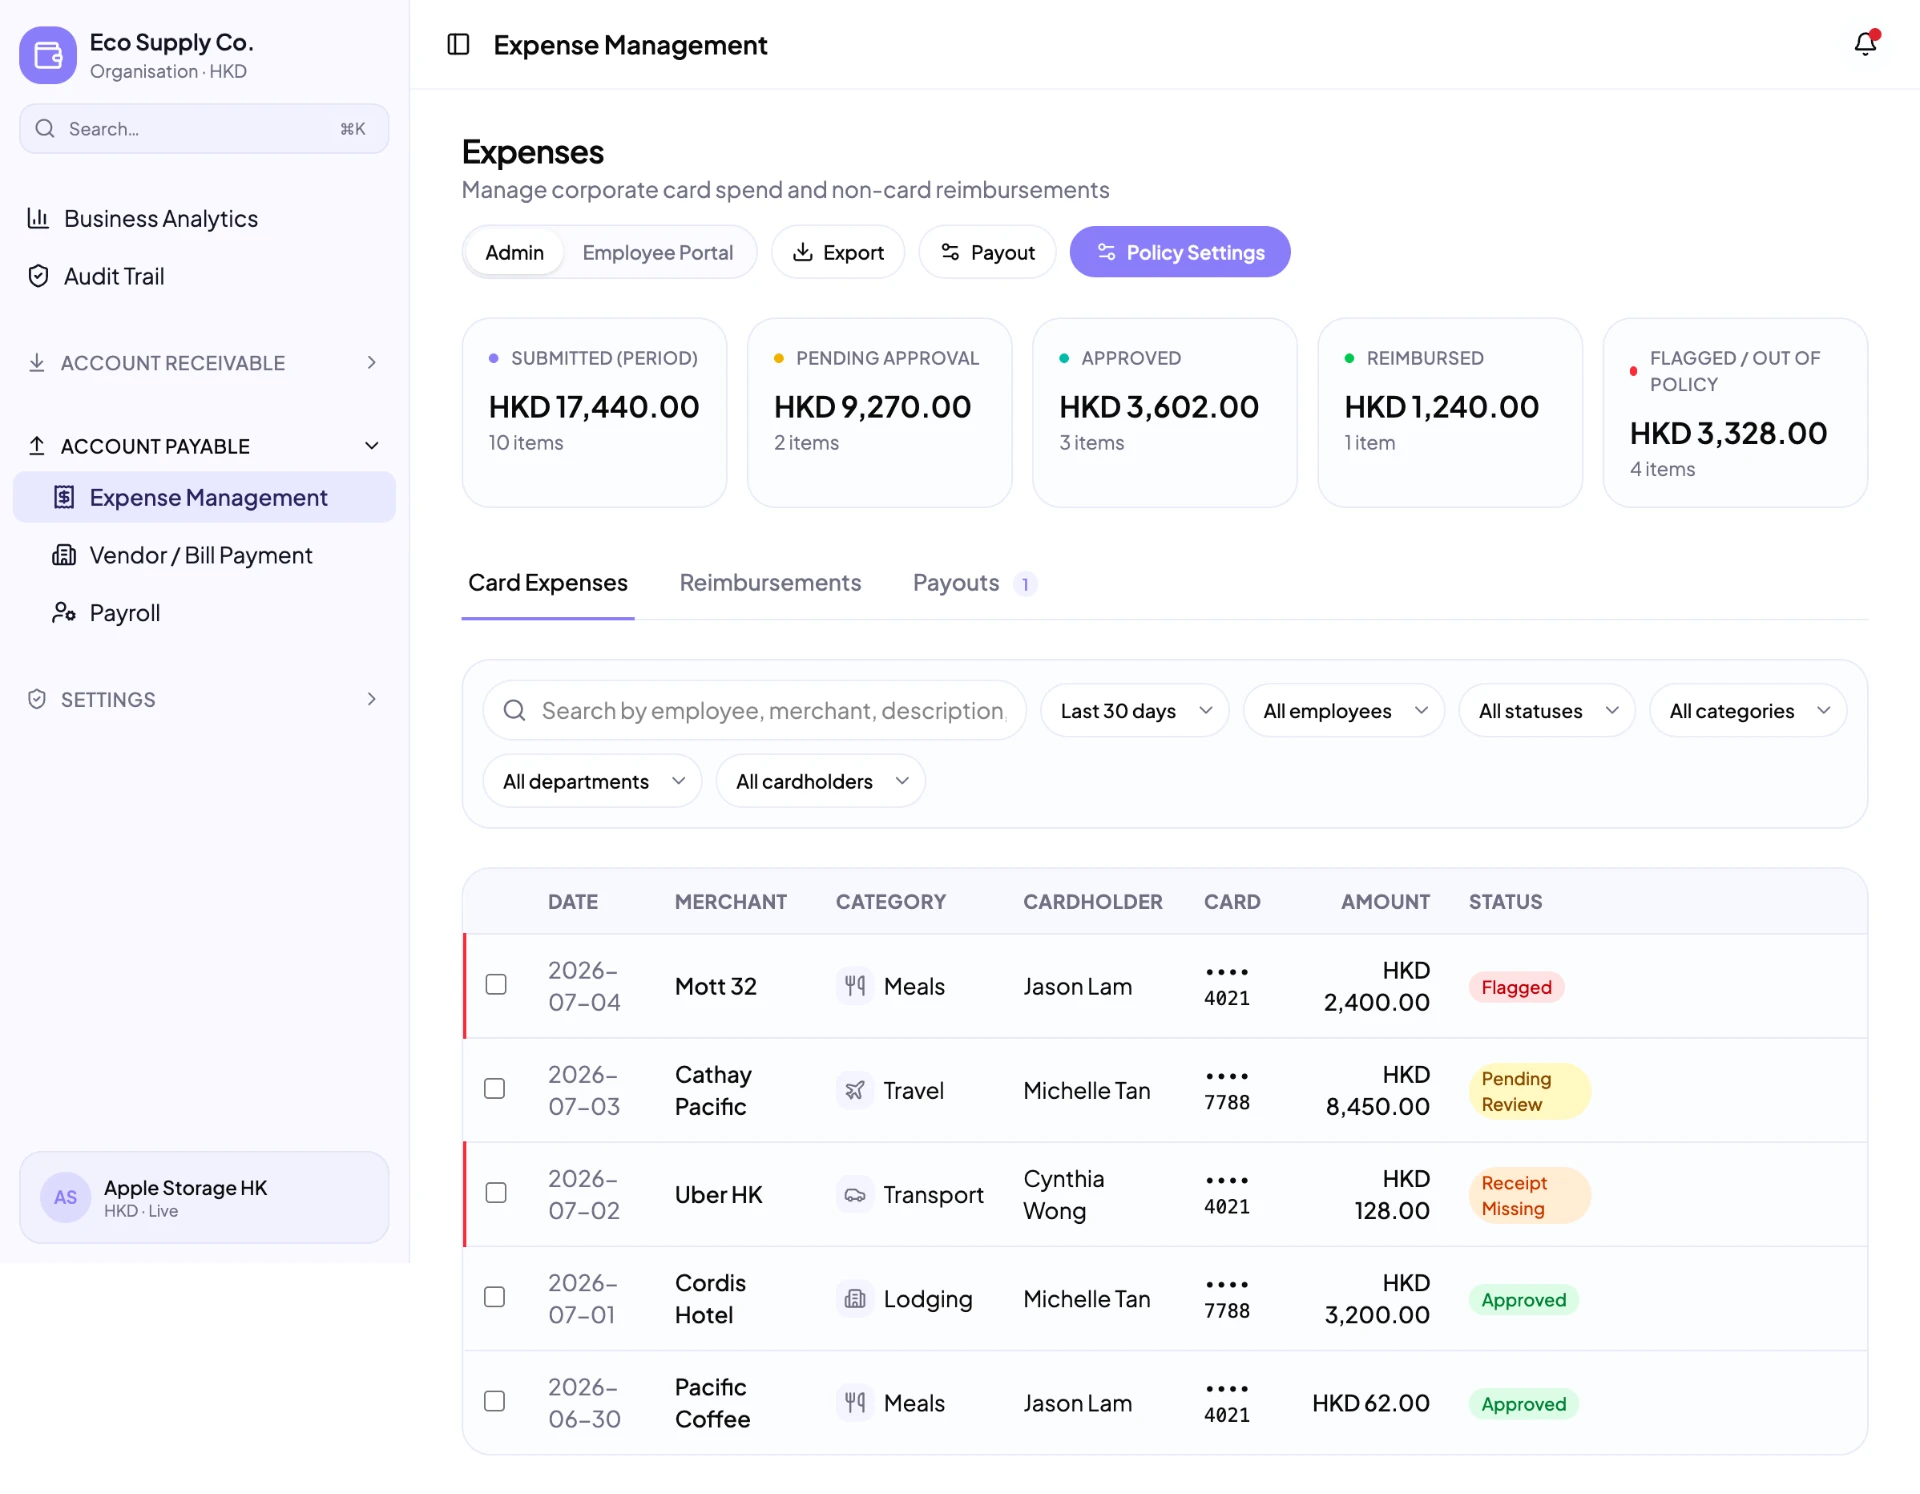This screenshot has height=1494, width=1920.
Task: Check the Pacific Coffee expense checkbox
Action: [x=495, y=1401]
